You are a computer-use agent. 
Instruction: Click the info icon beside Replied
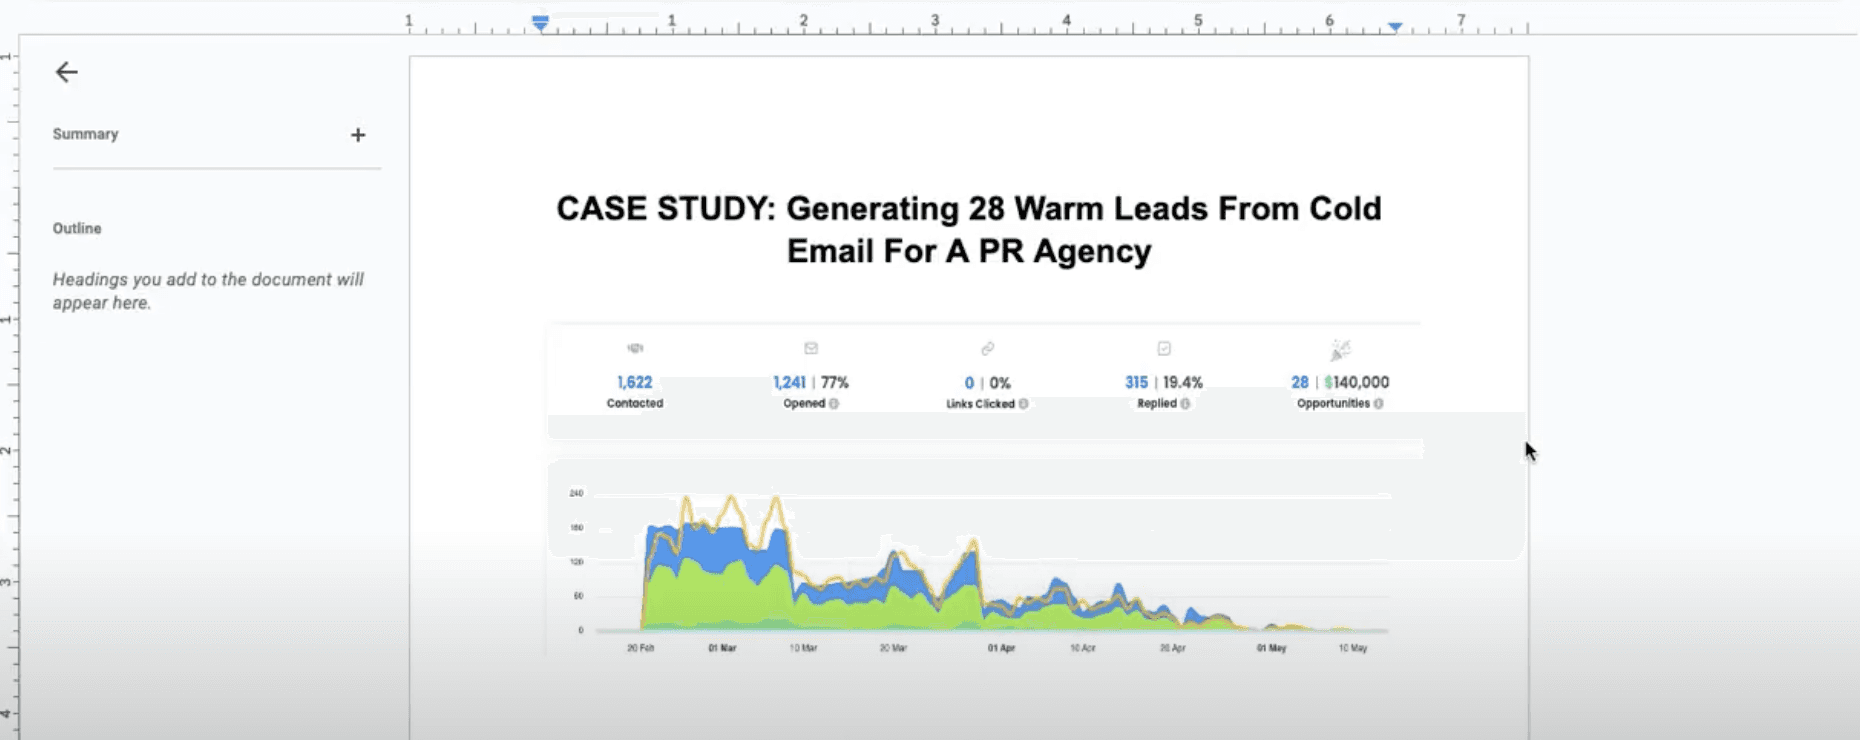(x=1185, y=404)
